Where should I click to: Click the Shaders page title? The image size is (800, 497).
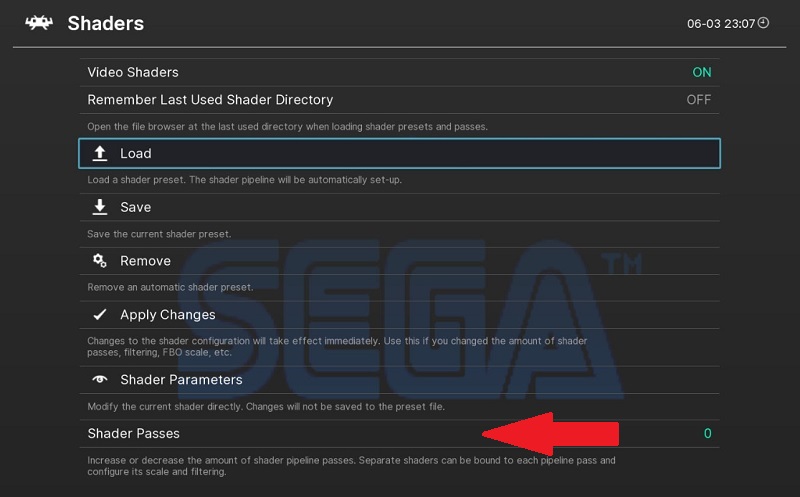tap(106, 23)
